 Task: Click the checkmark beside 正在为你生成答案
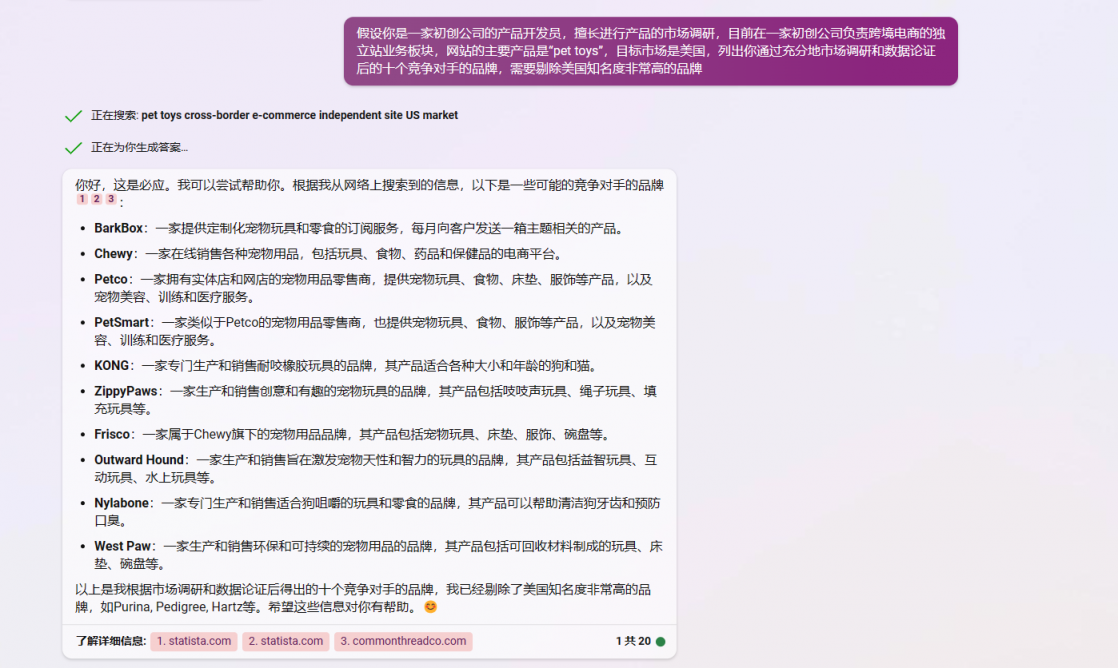click(x=73, y=148)
